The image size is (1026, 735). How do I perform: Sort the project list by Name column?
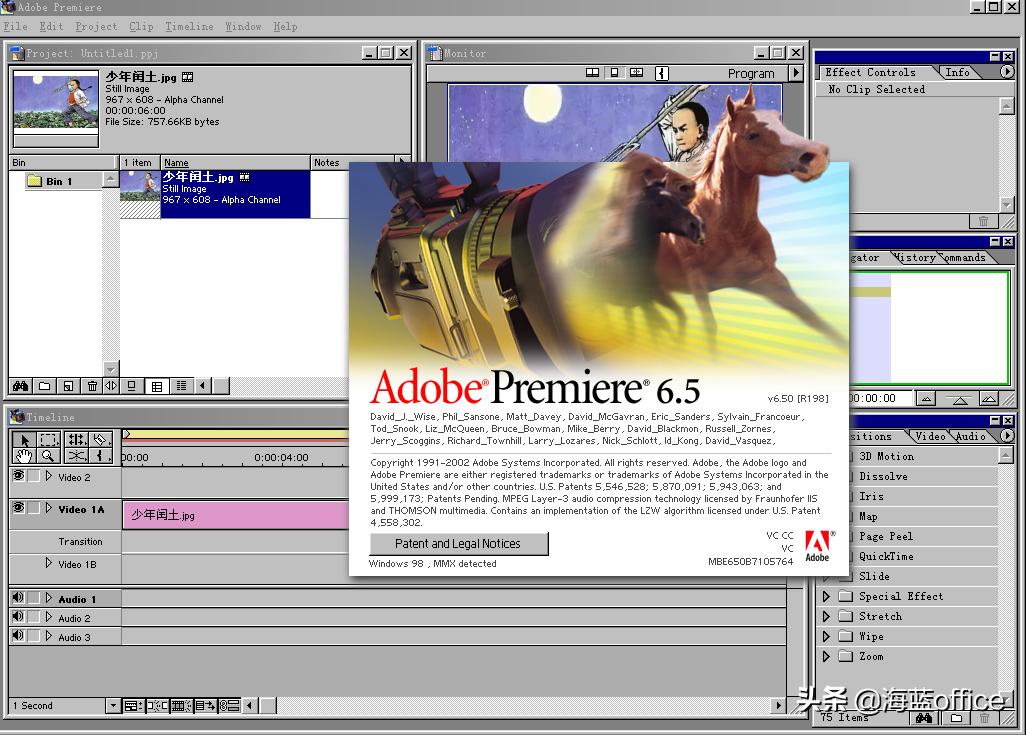pos(235,162)
